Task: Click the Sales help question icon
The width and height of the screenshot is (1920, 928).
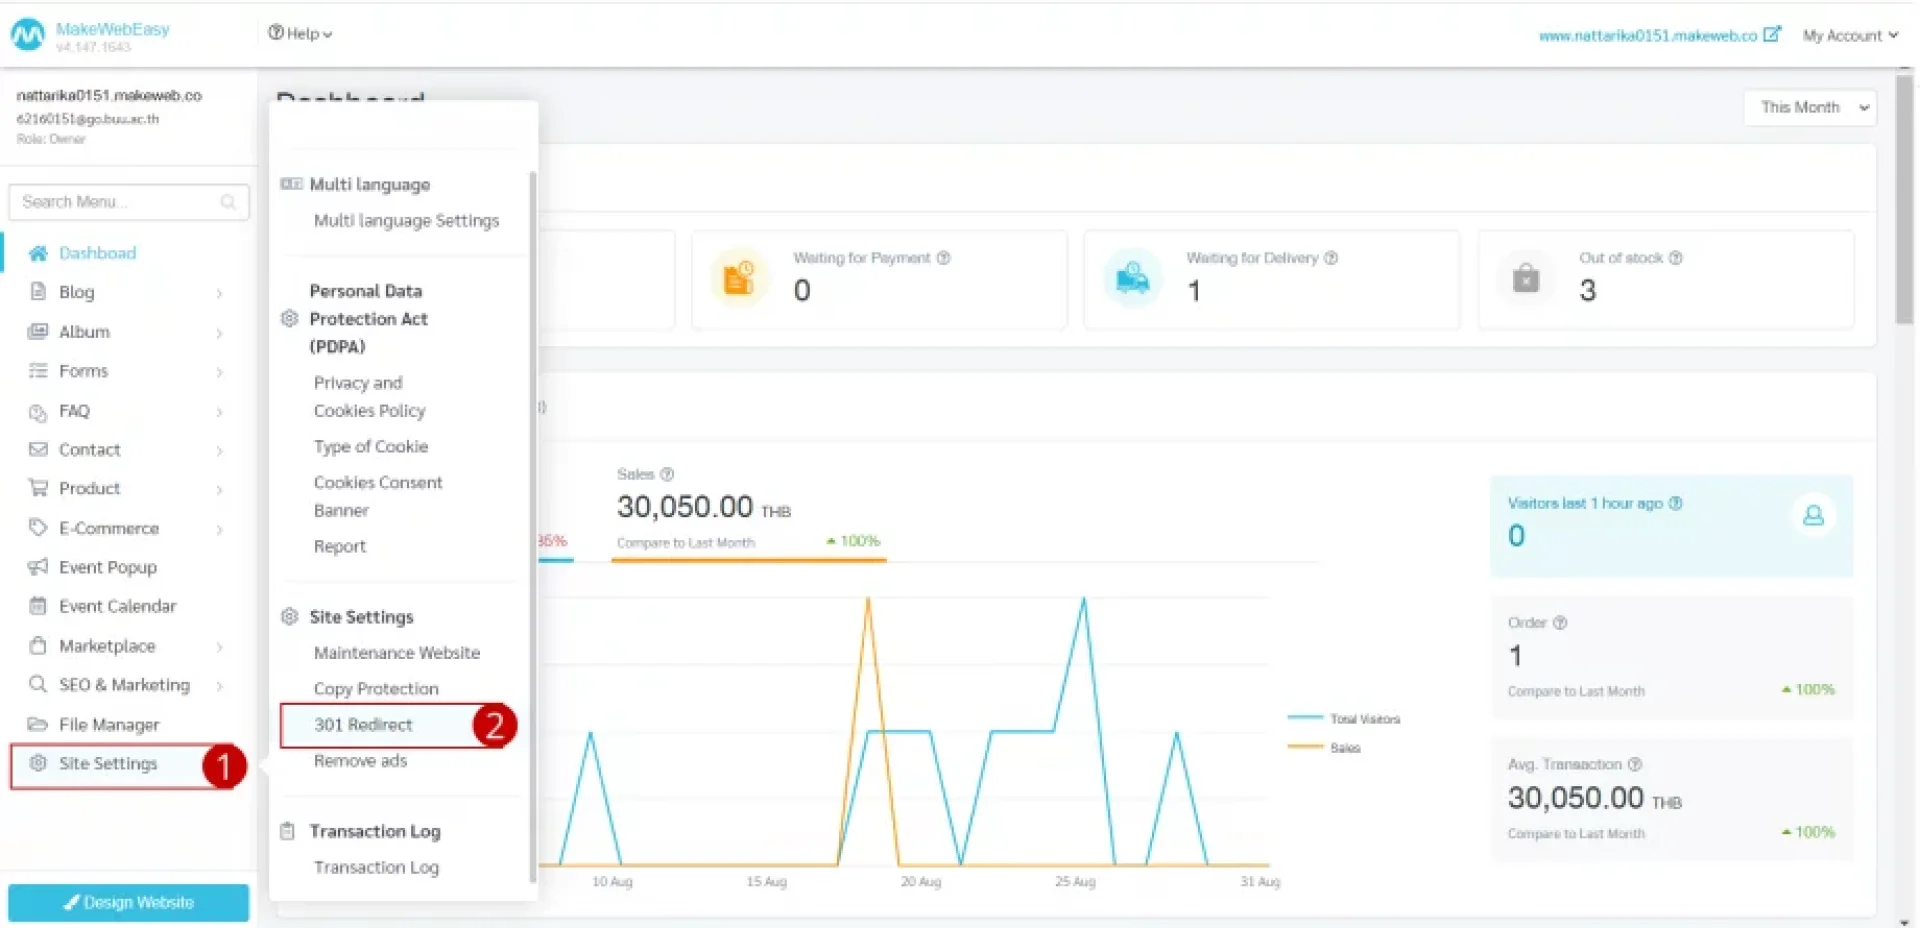Action: click(667, 474)
